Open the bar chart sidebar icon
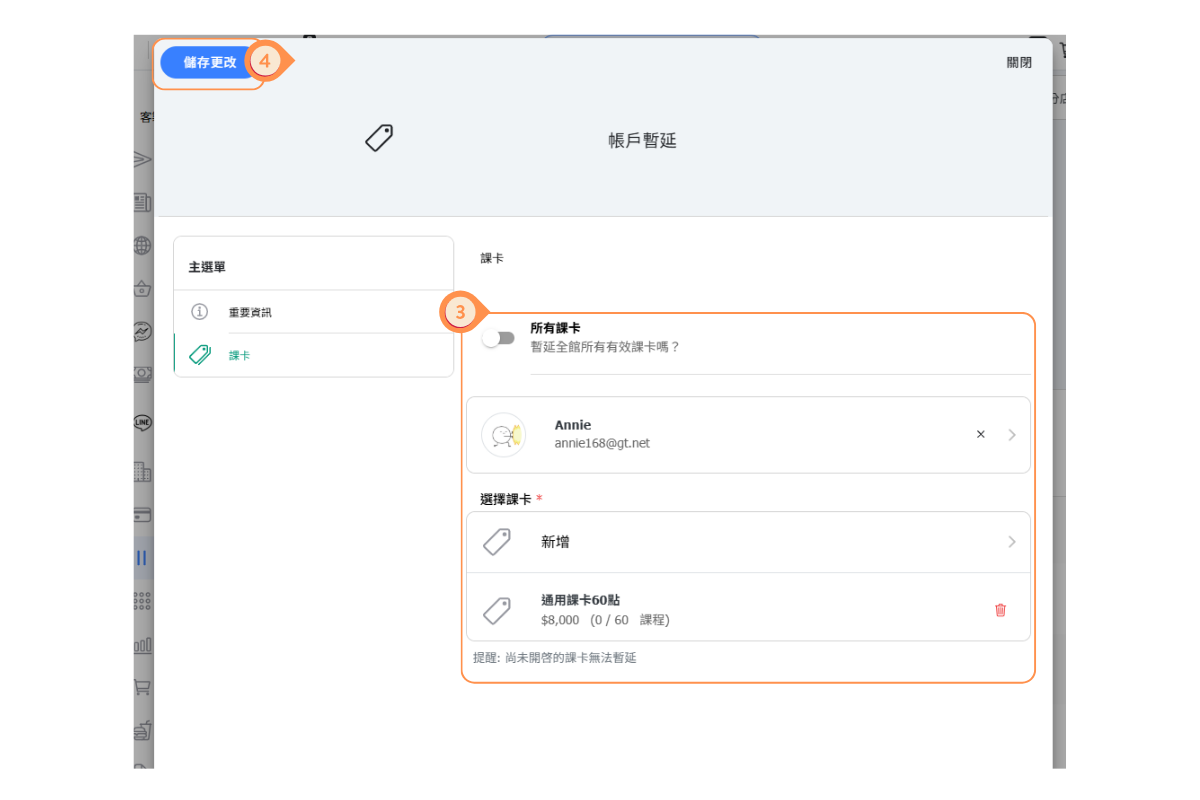The width and height of the screenshot is (1200, 800). [x=142, y=646]
